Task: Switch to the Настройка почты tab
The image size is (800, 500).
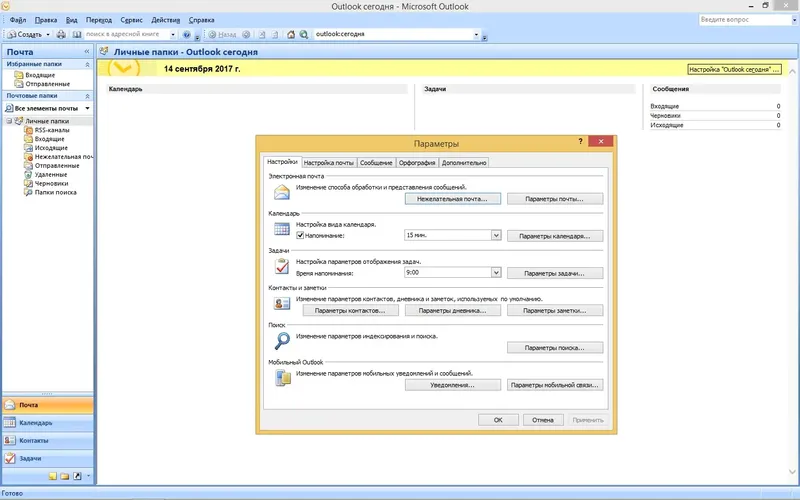Action: click(x=329, y=163)
